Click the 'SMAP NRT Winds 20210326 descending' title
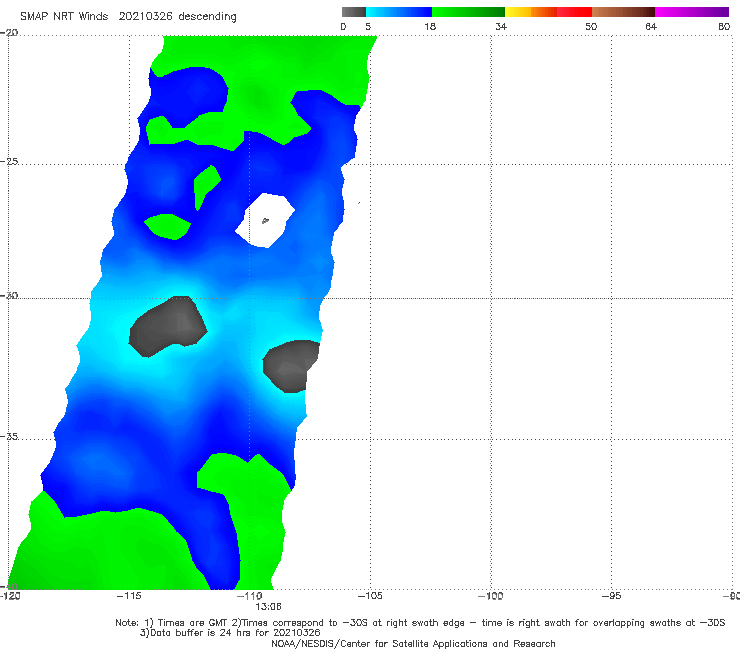 128,17
